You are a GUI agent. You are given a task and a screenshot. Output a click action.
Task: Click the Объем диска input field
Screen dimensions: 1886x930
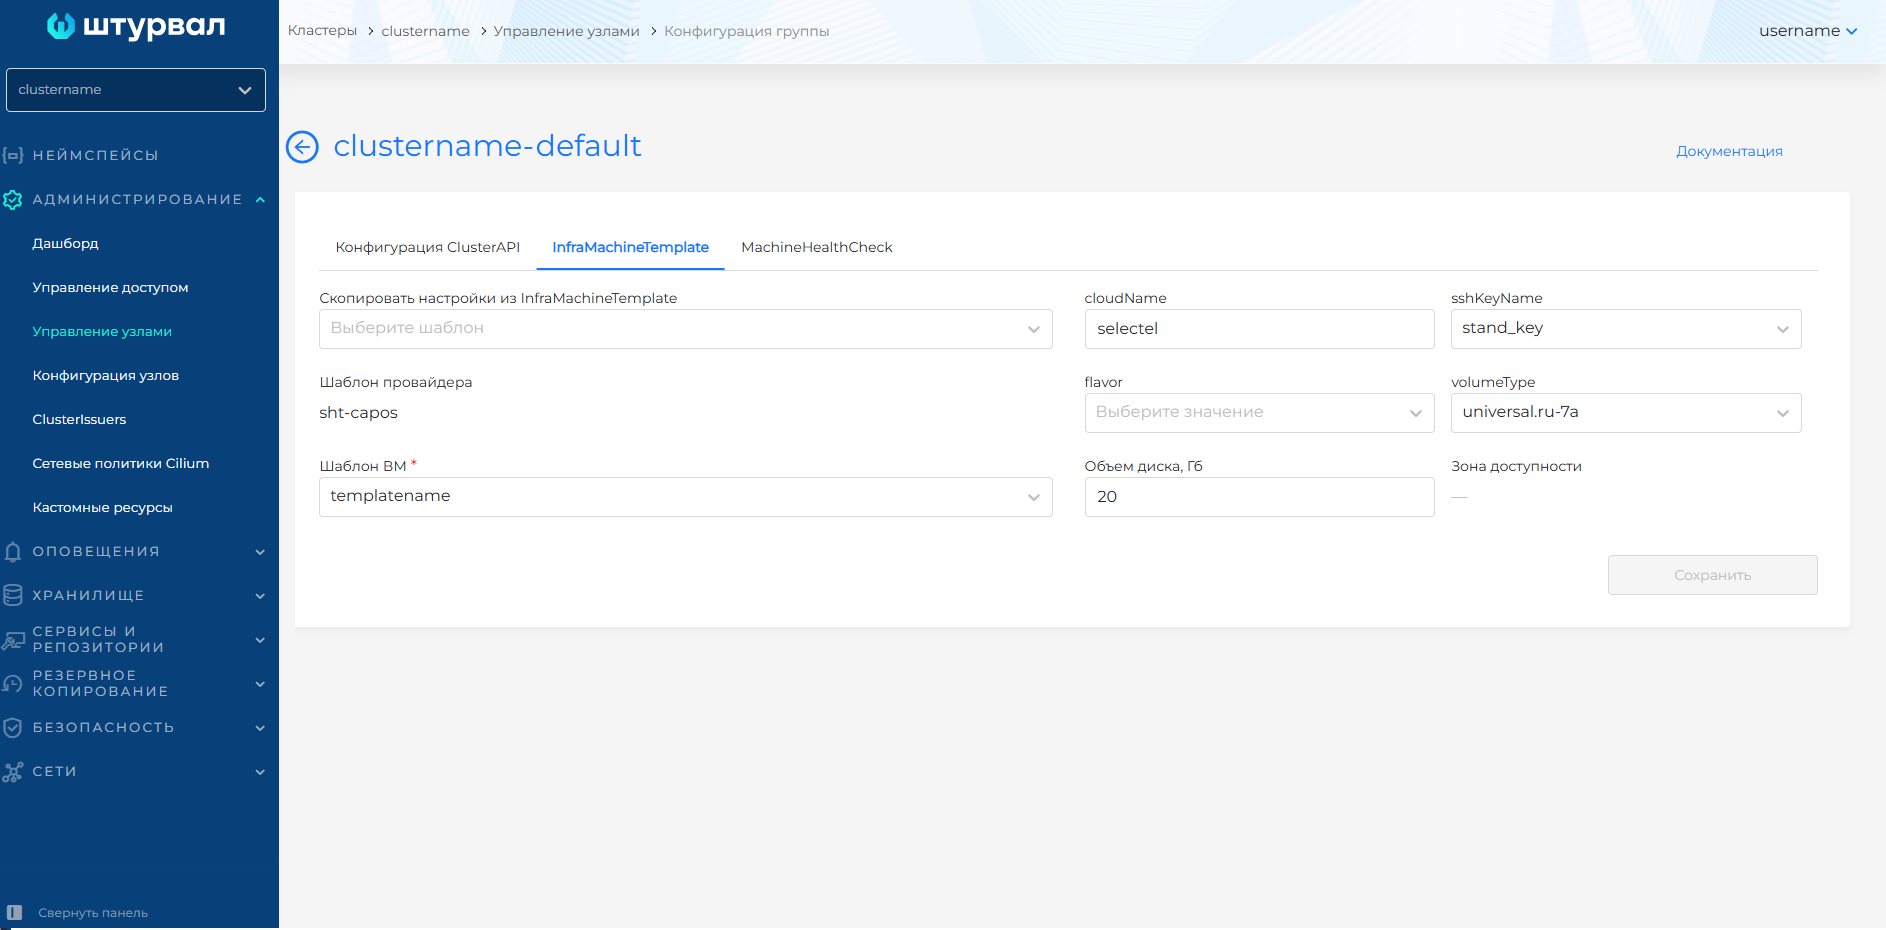tap(1258, 497)
